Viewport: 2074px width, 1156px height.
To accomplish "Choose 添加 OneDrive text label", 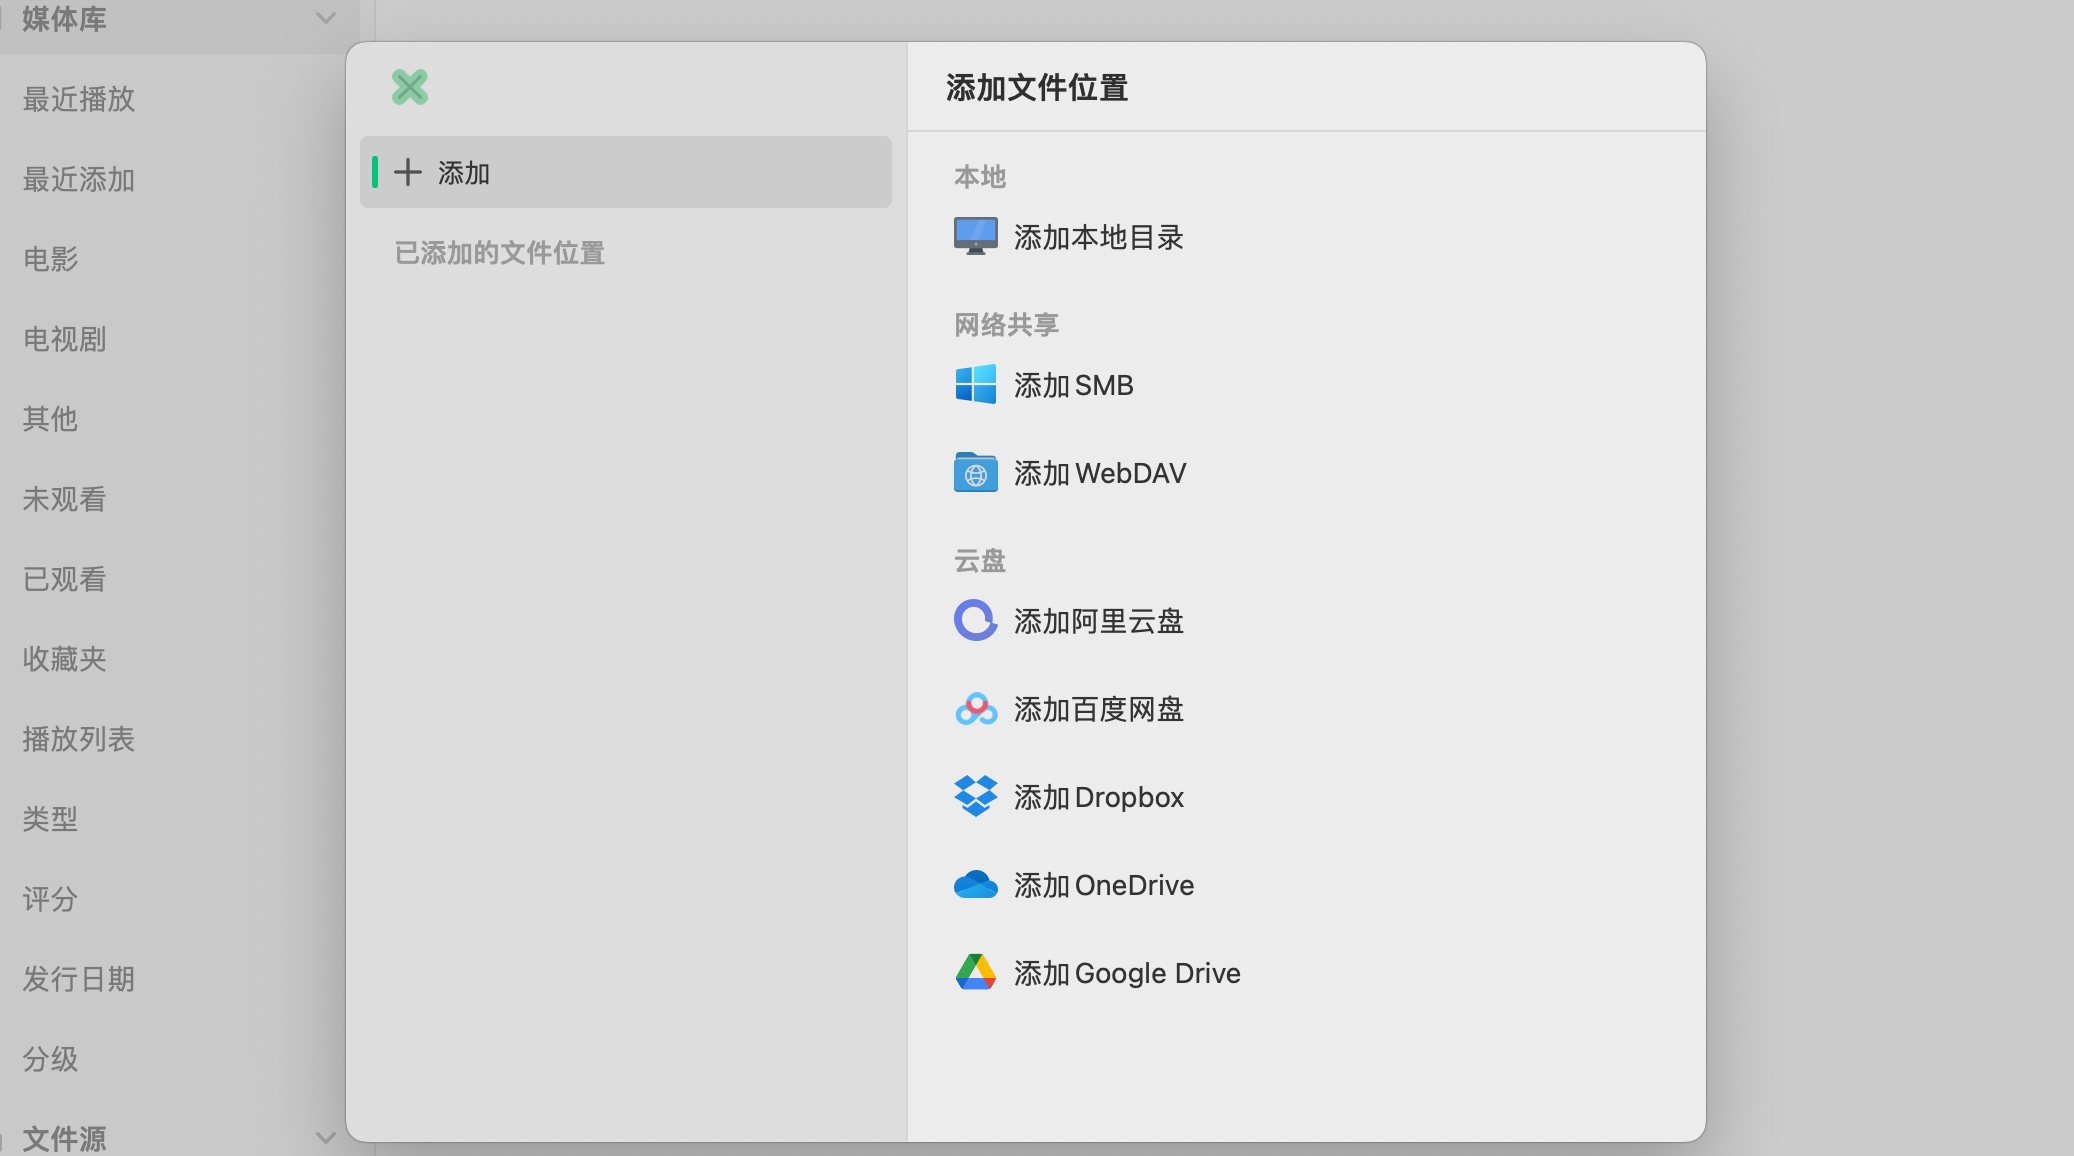I will pos(1104,885).
